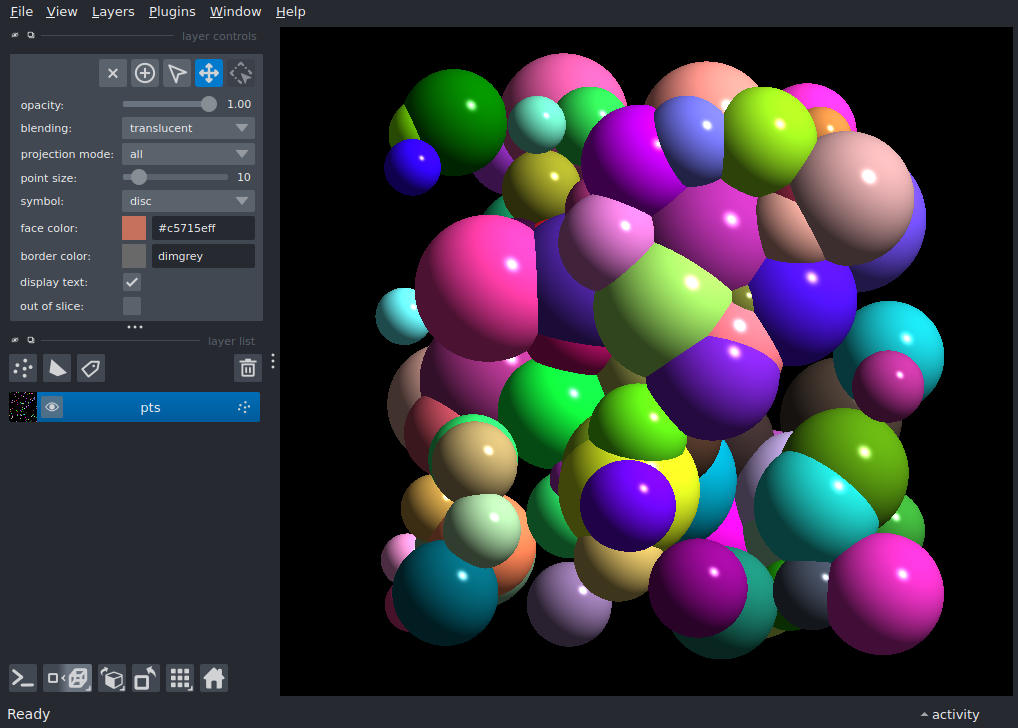Expand the projection mode dropdown
Viewport: 1018px width, 728px height.
[188, 154]
